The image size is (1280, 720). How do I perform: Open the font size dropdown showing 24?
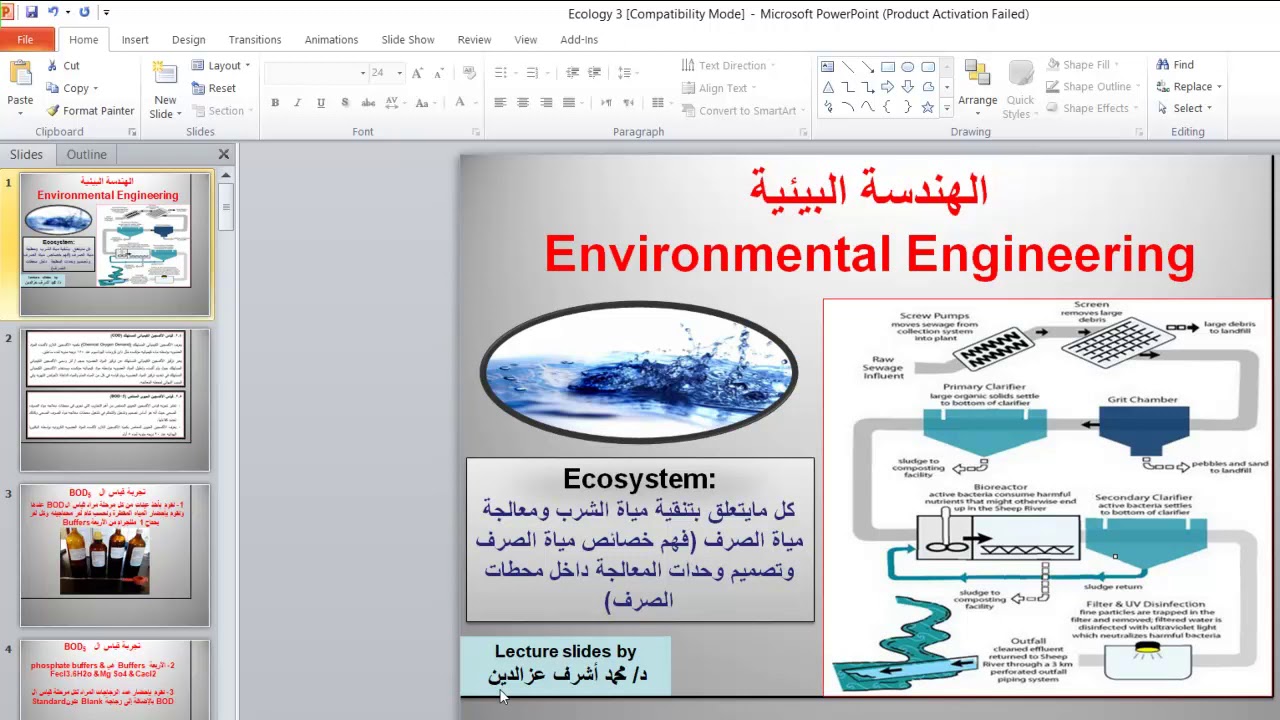pyautogui.click(x=400, y=73)
